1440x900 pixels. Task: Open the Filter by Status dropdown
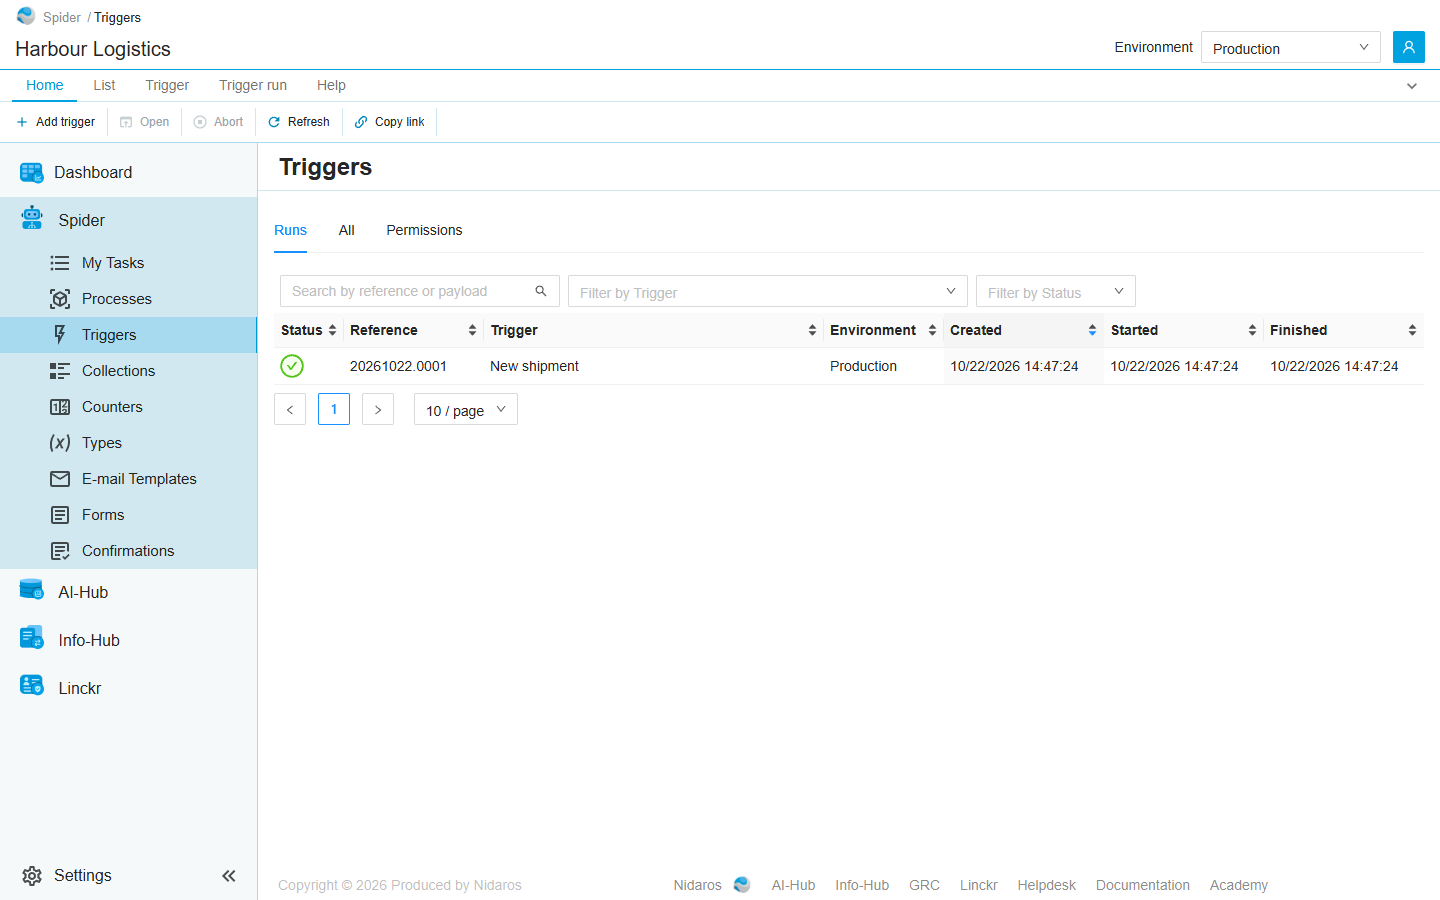[1056, 291]
